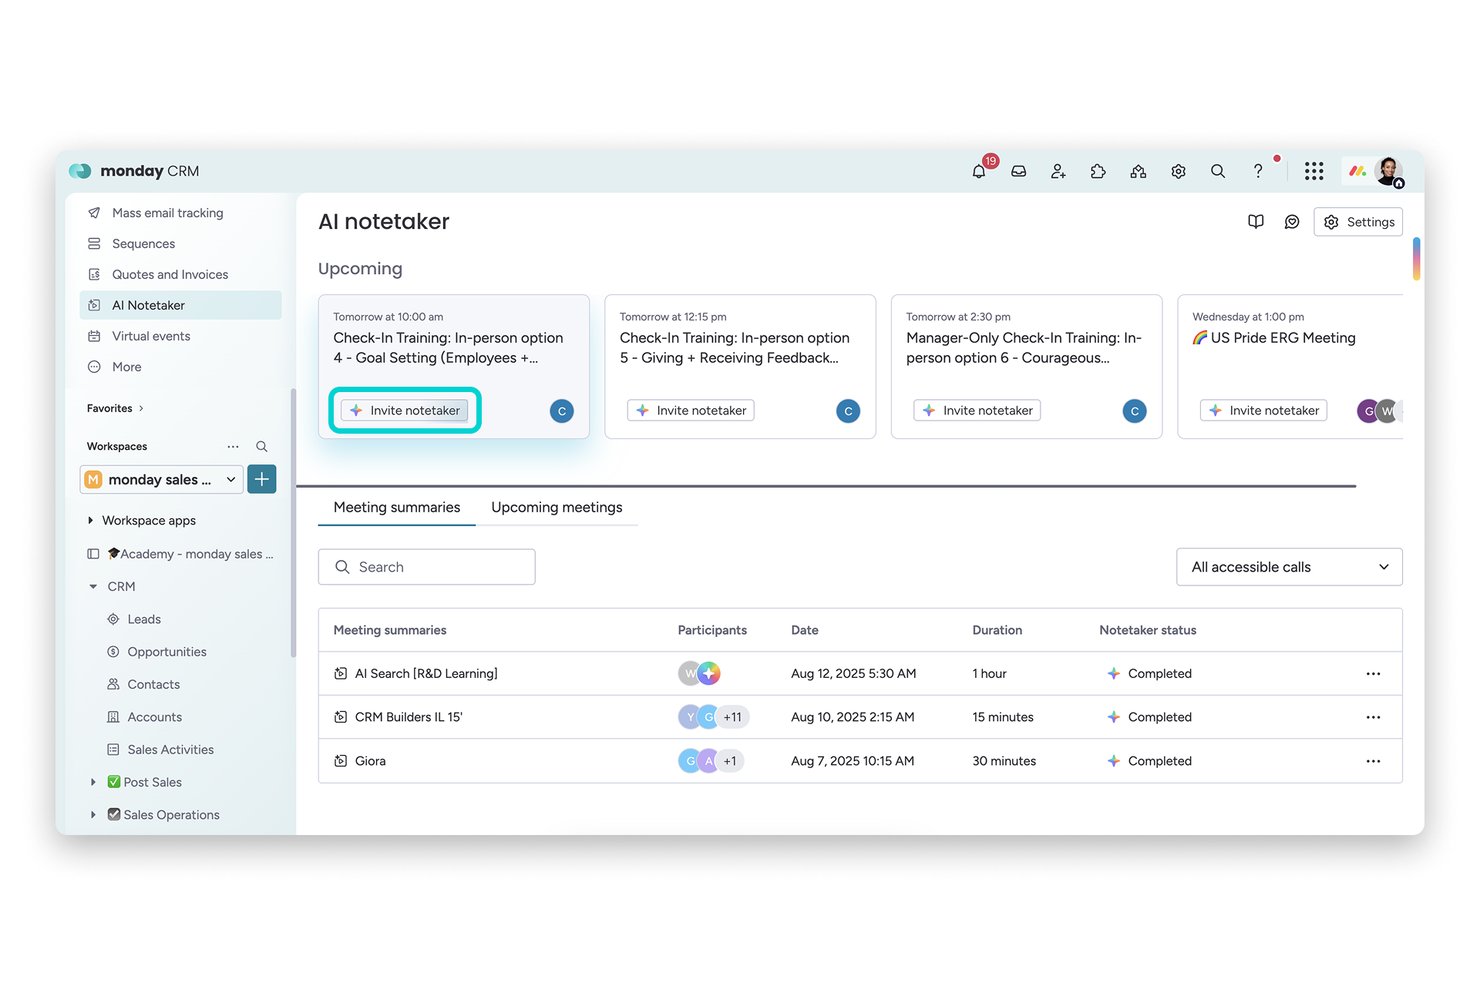Click the Workspaces search icon
The width and height of the screenshot is (1480, 987).
(x=261, y=447)
